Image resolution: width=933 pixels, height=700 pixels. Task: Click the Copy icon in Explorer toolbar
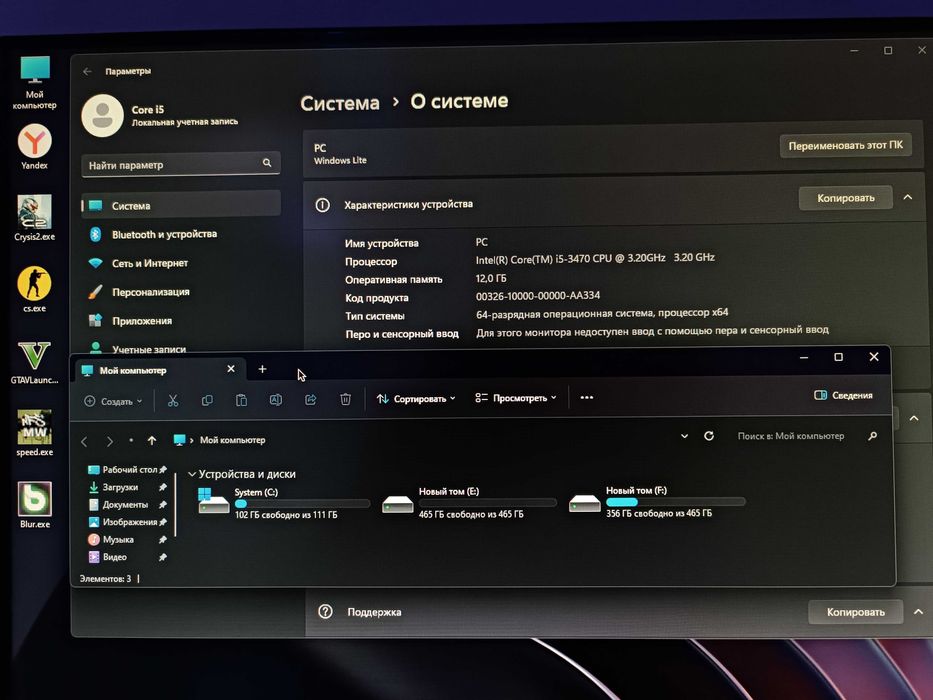pos(207,400)
